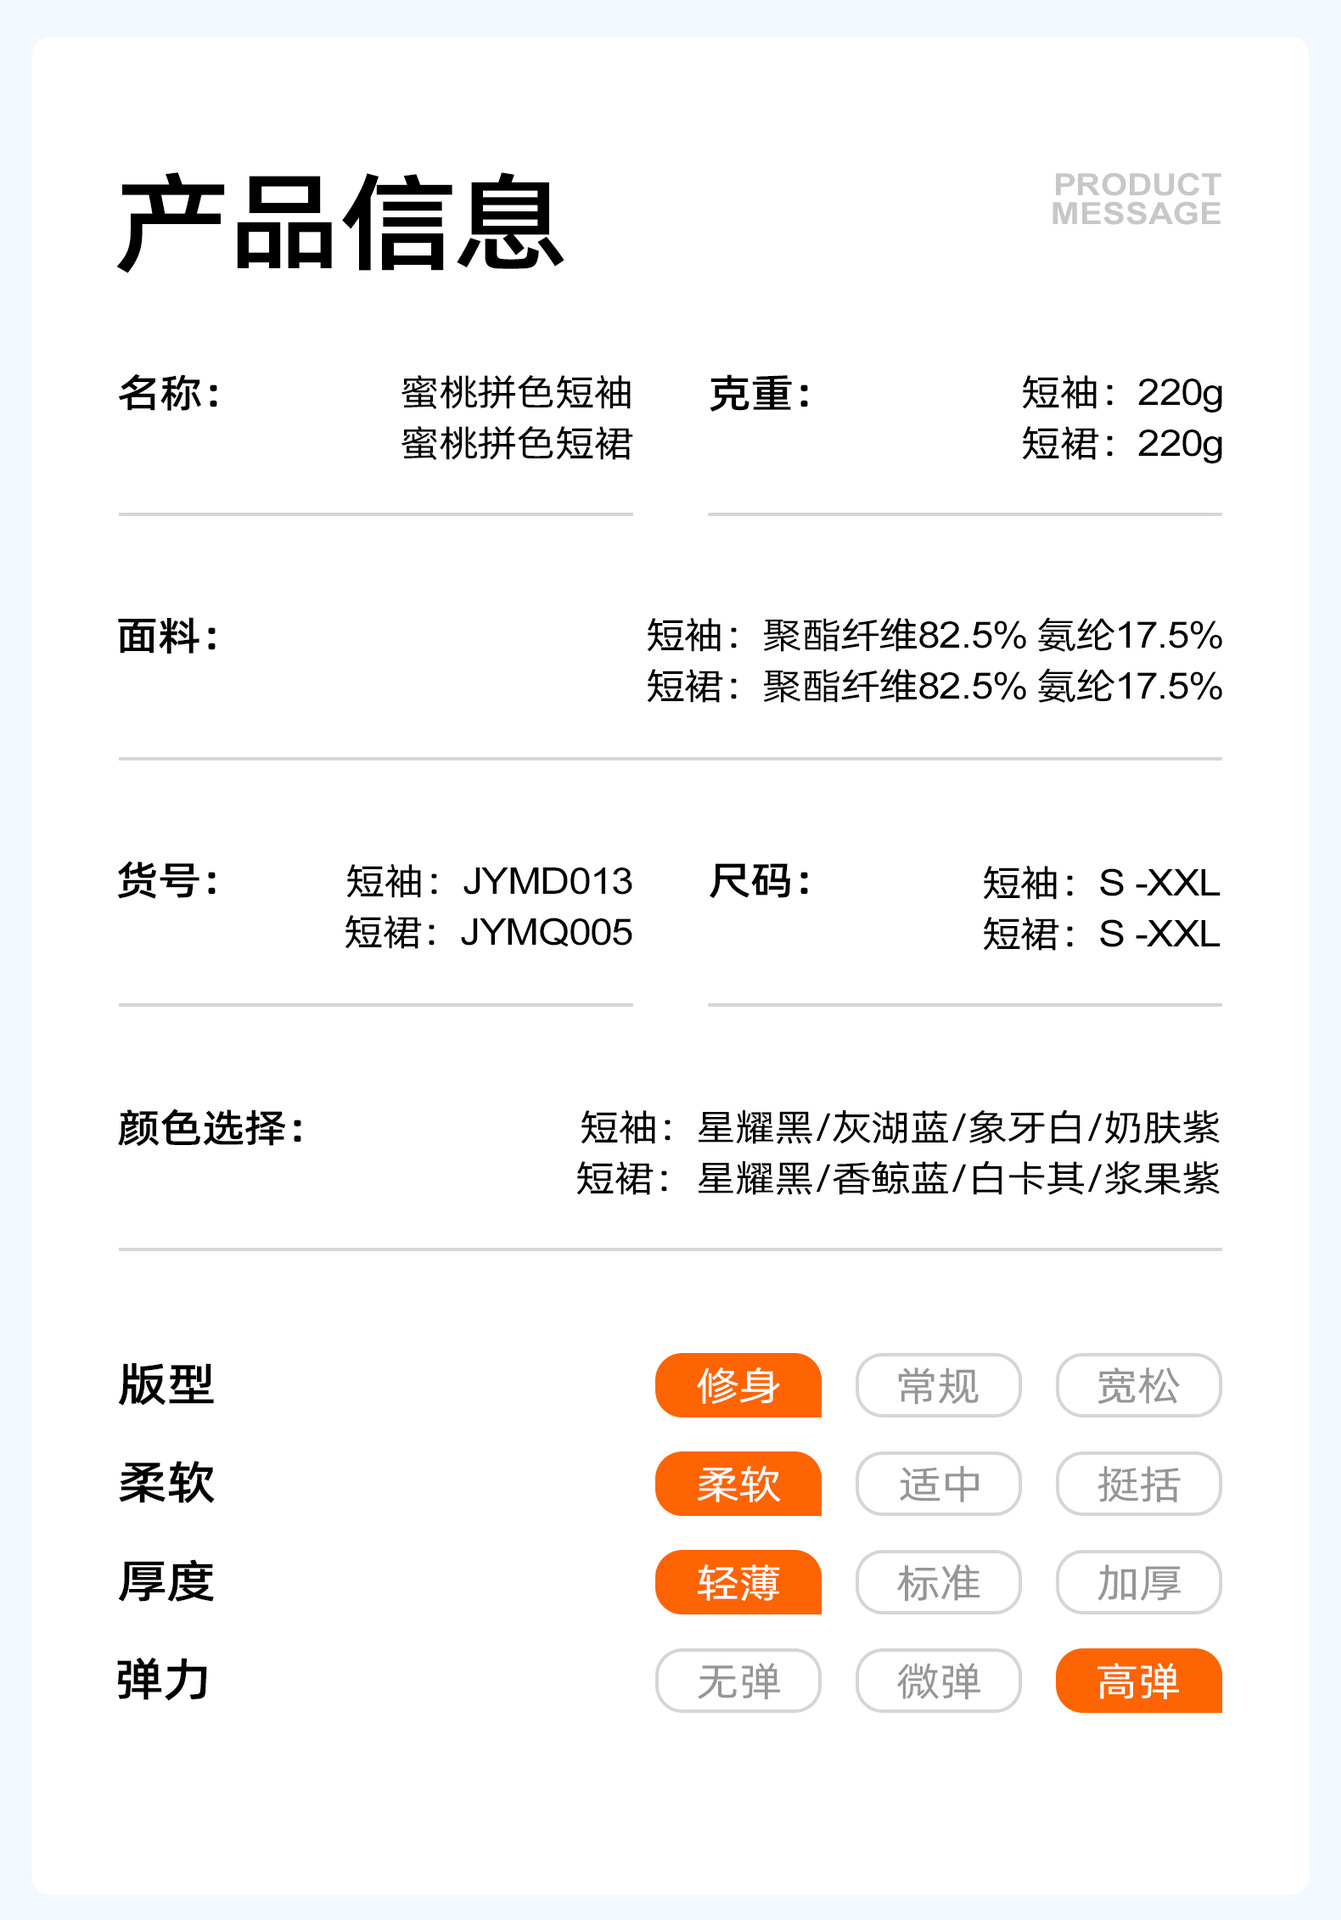Pick the 宽松 fit option
This screenshot has height=1920, width=1341.
click(1138, 1385)
